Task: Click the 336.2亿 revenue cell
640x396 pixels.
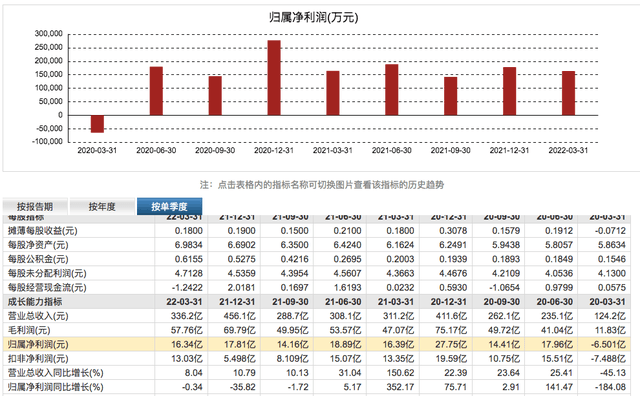Action: [x=187, y=316]
